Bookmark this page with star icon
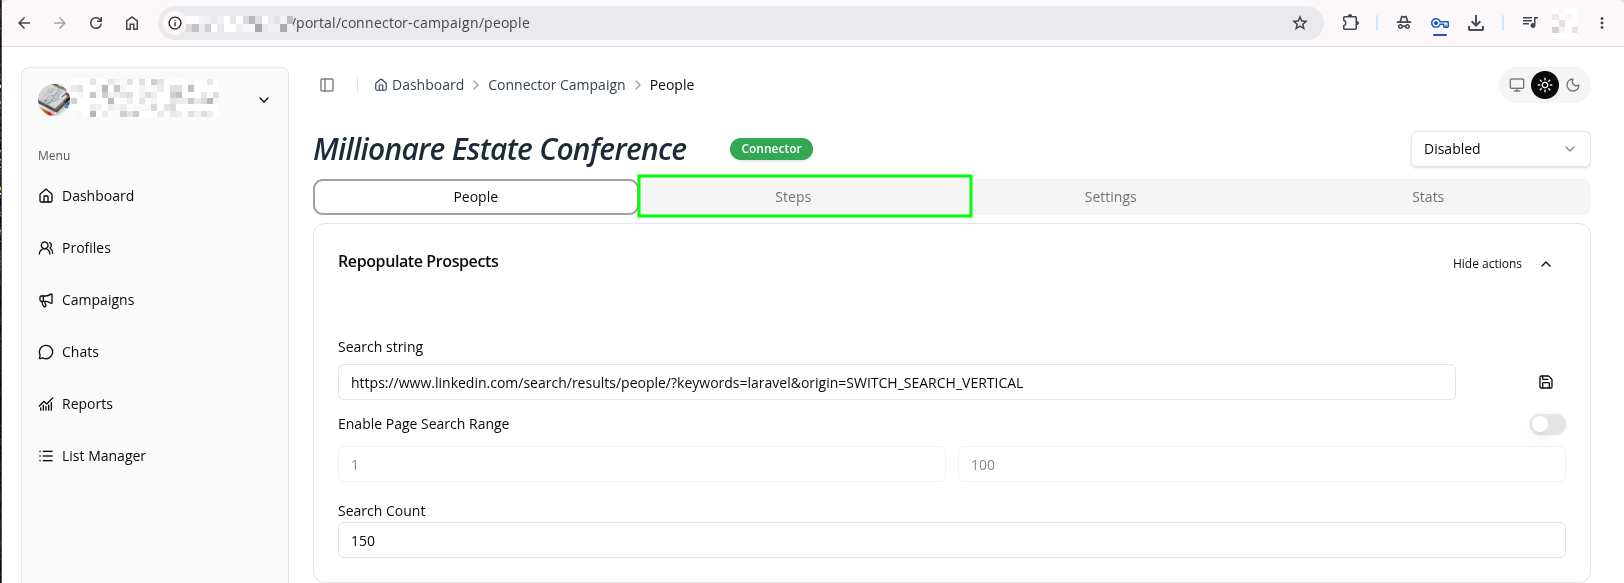This screenshot has height=583, width=1624. pos(1300,23)
